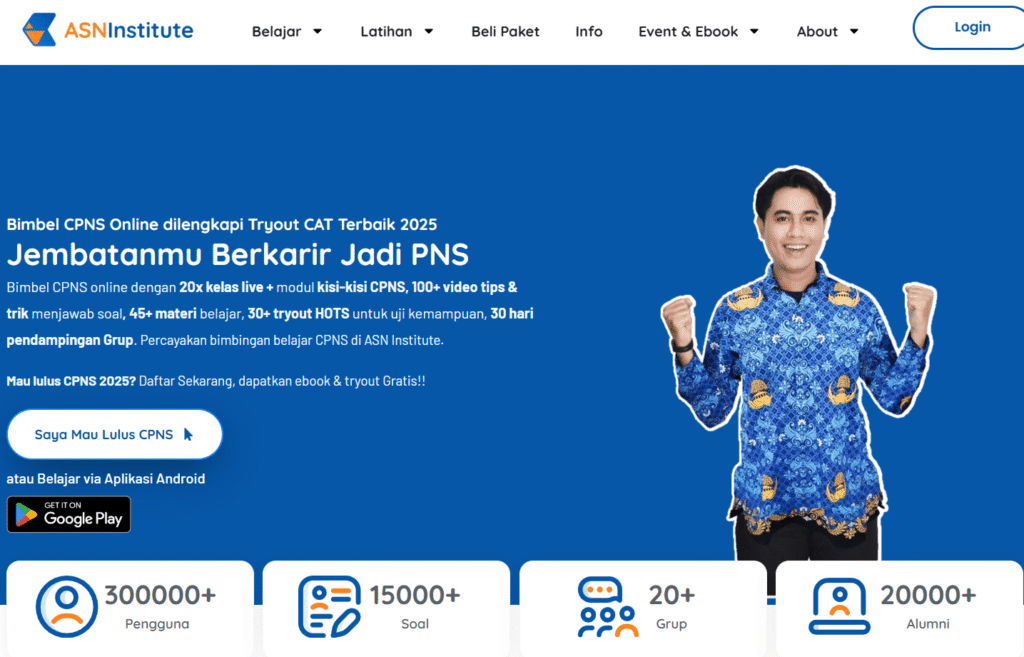Select the 20000+ Alumni stats card
Screen dimensions: 1024x657
point(900,608)
